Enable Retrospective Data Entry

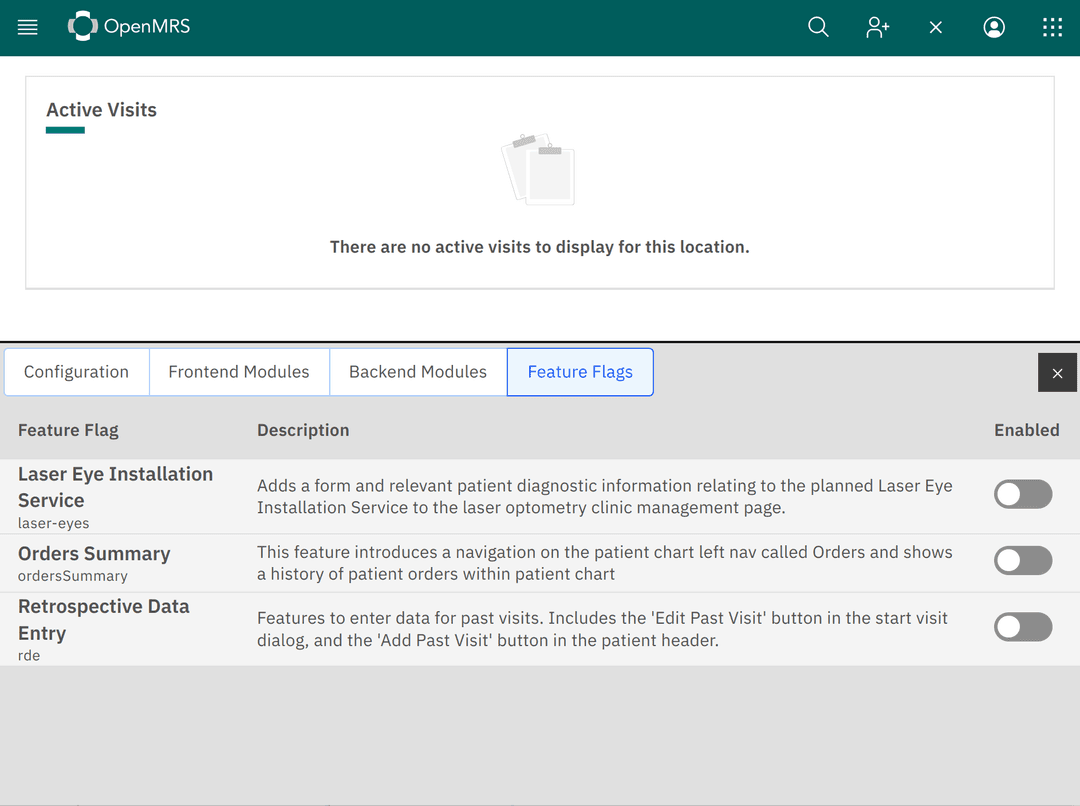(1023, 627)
